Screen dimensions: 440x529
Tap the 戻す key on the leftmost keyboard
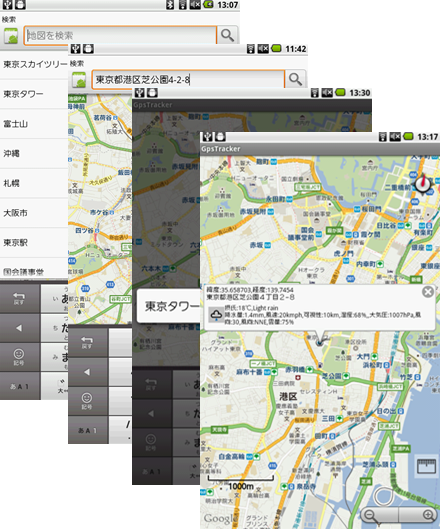click(20, 299)
